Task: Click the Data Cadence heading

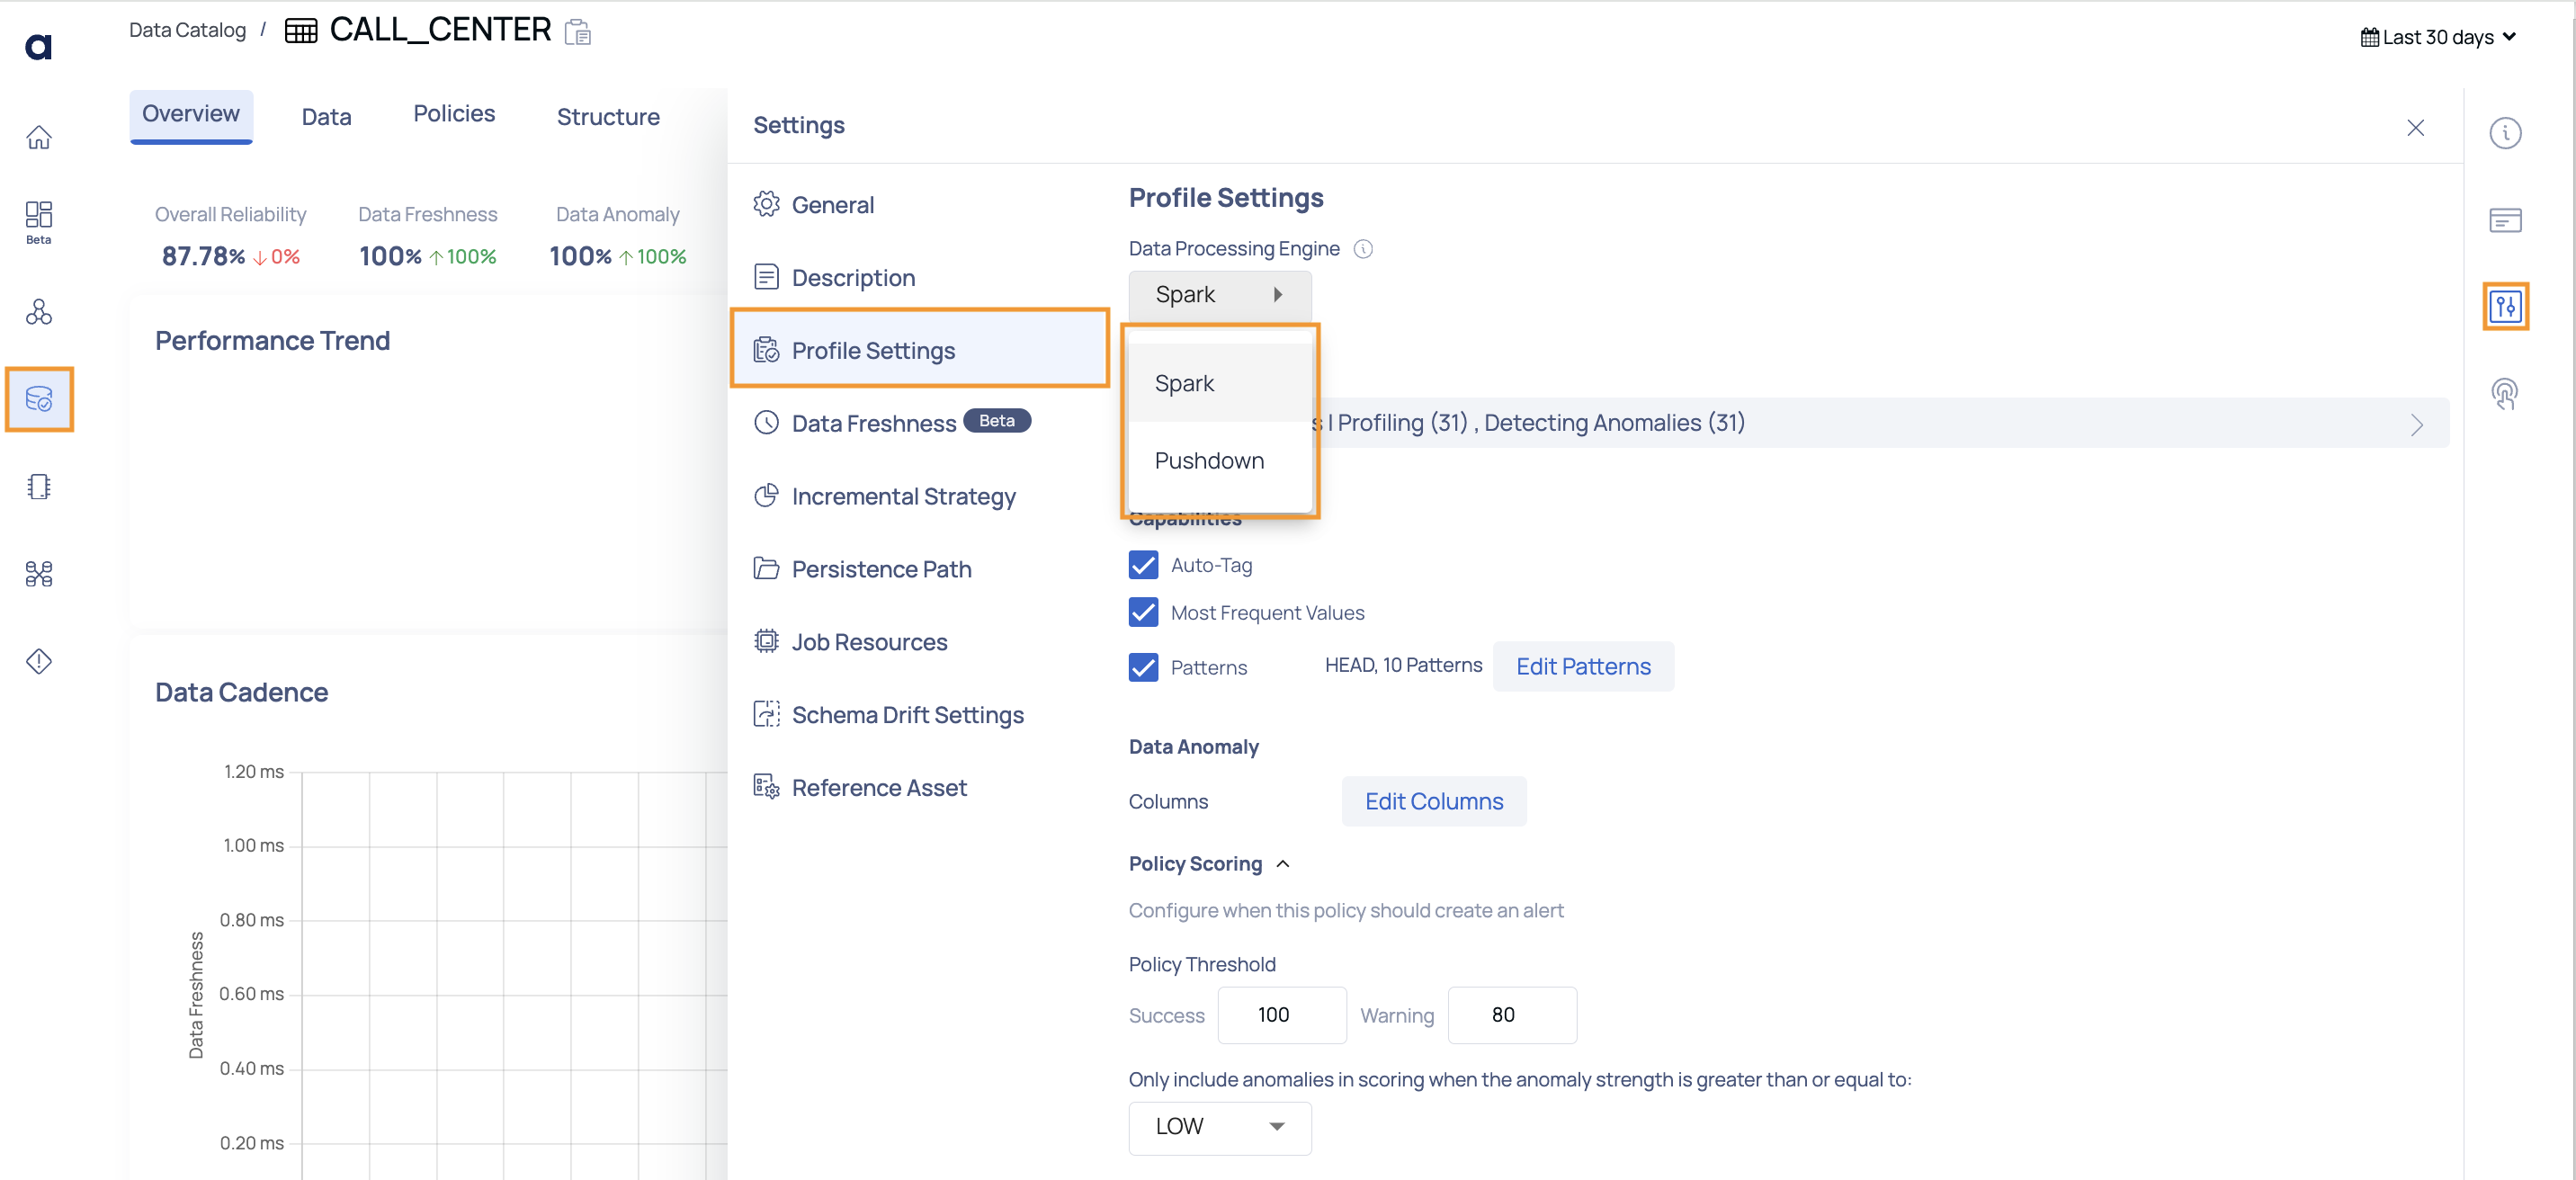Action: click(241, 692)
